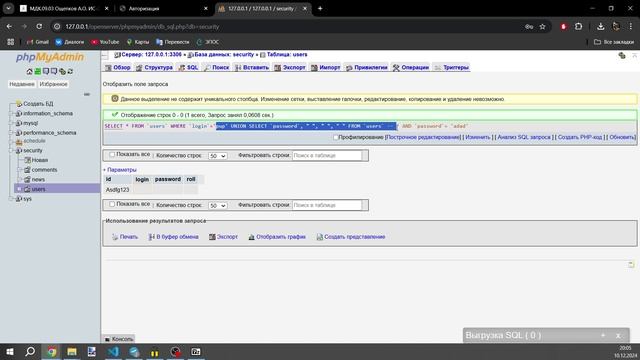Screen dimensions: 640x360
Task: Expand the performance_schema tree node
Action: tap(11, 133)
